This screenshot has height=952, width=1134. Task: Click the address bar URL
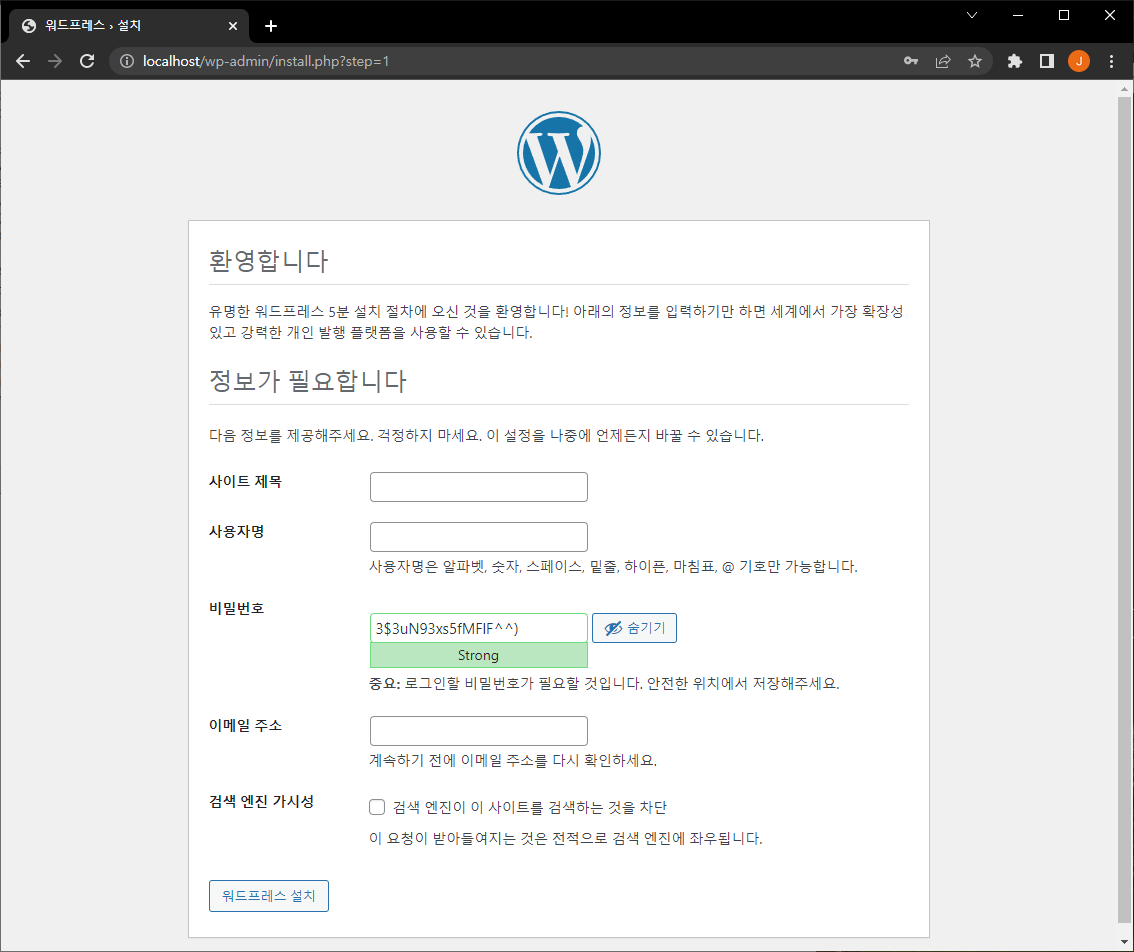[x=266, y=61]
